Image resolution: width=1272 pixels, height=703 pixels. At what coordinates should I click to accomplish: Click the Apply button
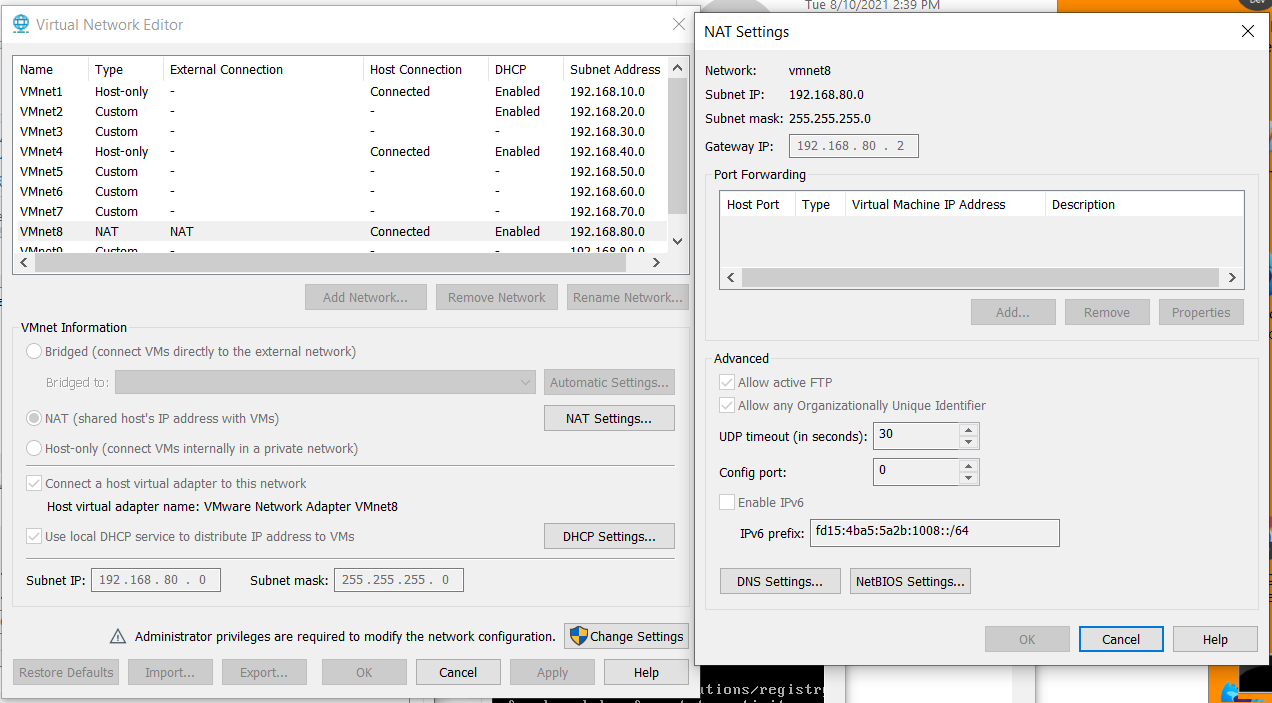coord(552,672)
